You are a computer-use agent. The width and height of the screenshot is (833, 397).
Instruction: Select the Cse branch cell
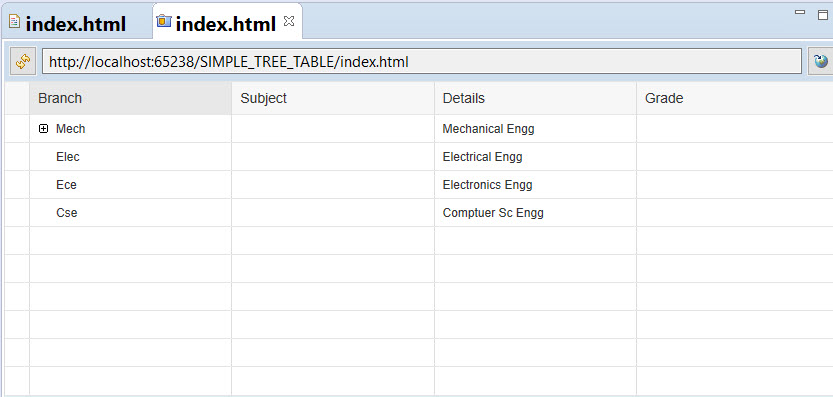(130, 213)
